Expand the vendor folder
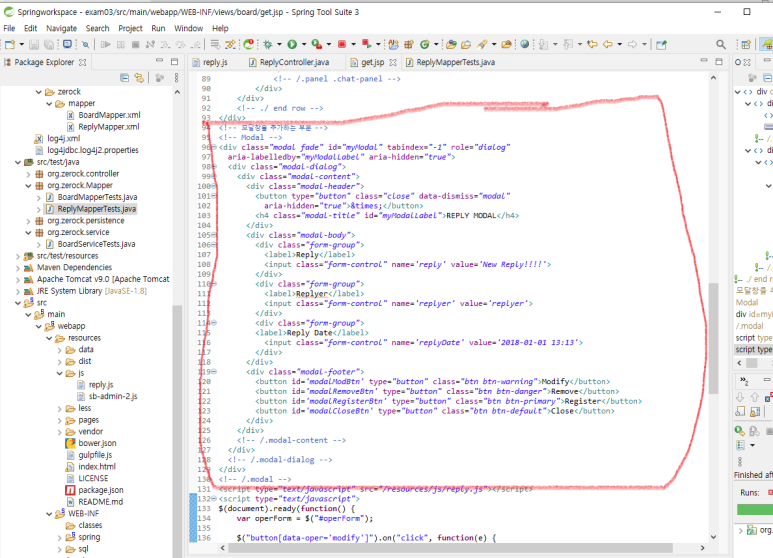Viewport: 773px width, 558px height. [x=60, y=432]
